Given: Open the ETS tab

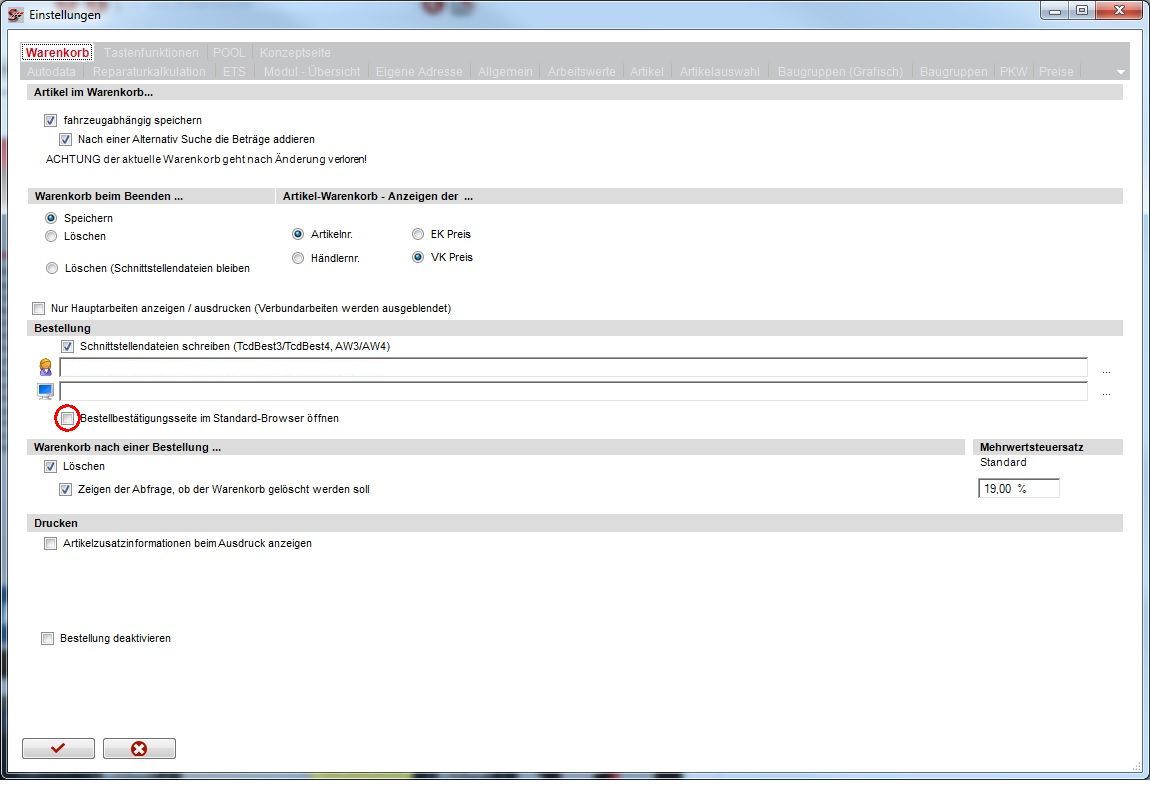Looking at the screenshot, I should [x=234, y=72].
